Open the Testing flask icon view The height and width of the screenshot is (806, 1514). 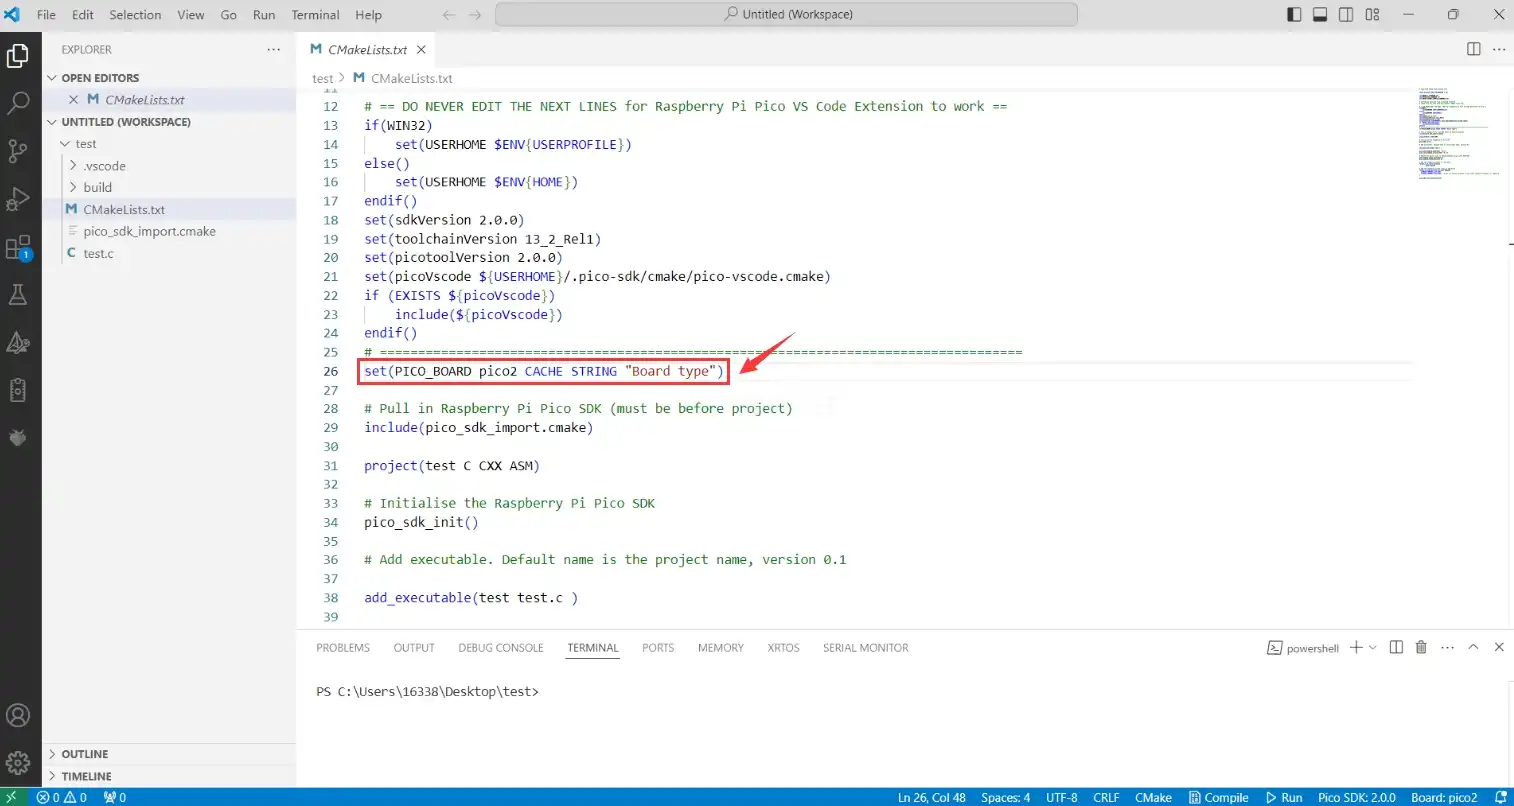[18, 294]
